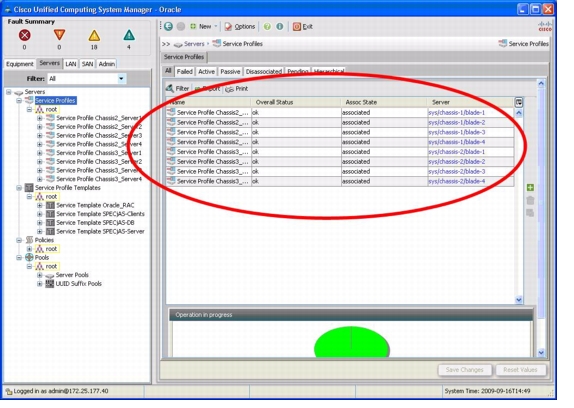This screenshot has height=408, width=574.
Task: Click the Reset Values button
Action: click(x=520, y=370)
